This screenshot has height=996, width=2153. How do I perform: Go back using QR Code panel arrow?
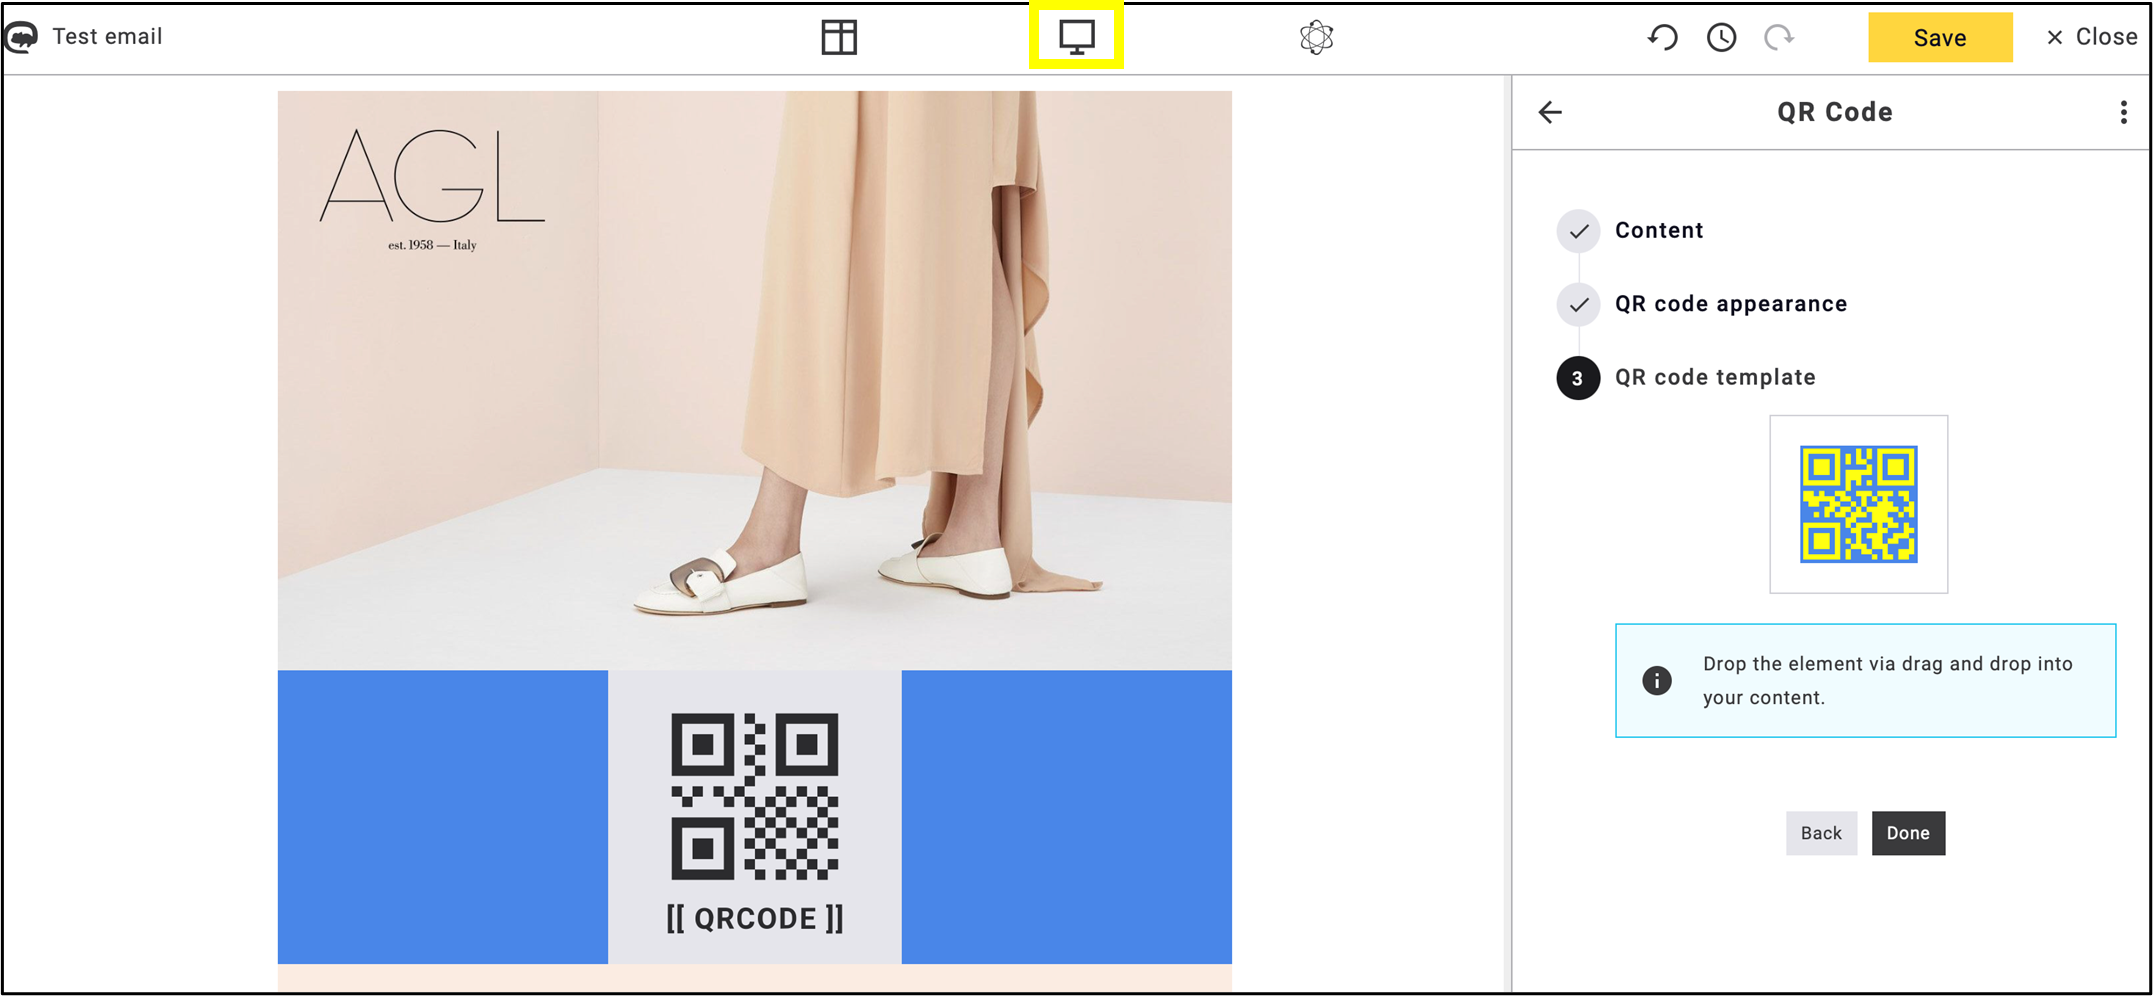tap(1550, 112)
